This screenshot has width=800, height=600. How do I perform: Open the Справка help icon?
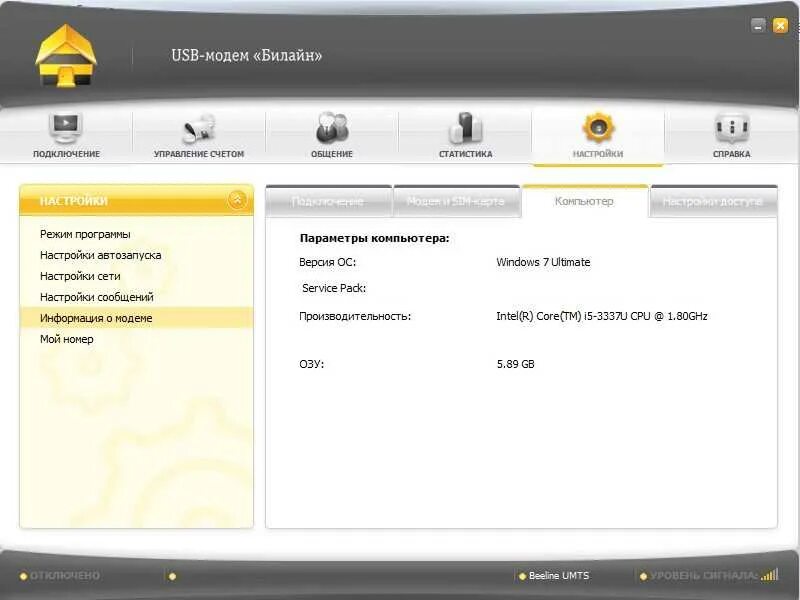[x=732, y=128]
